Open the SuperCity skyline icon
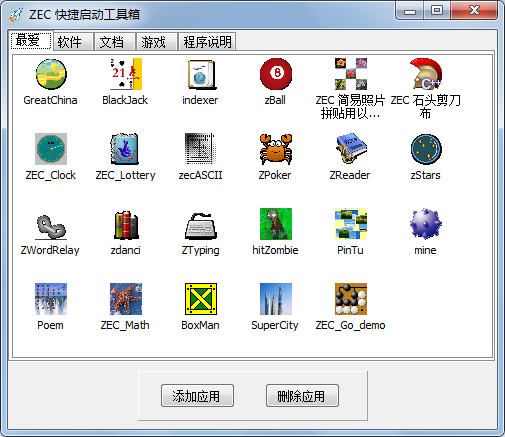 (276, 299)
